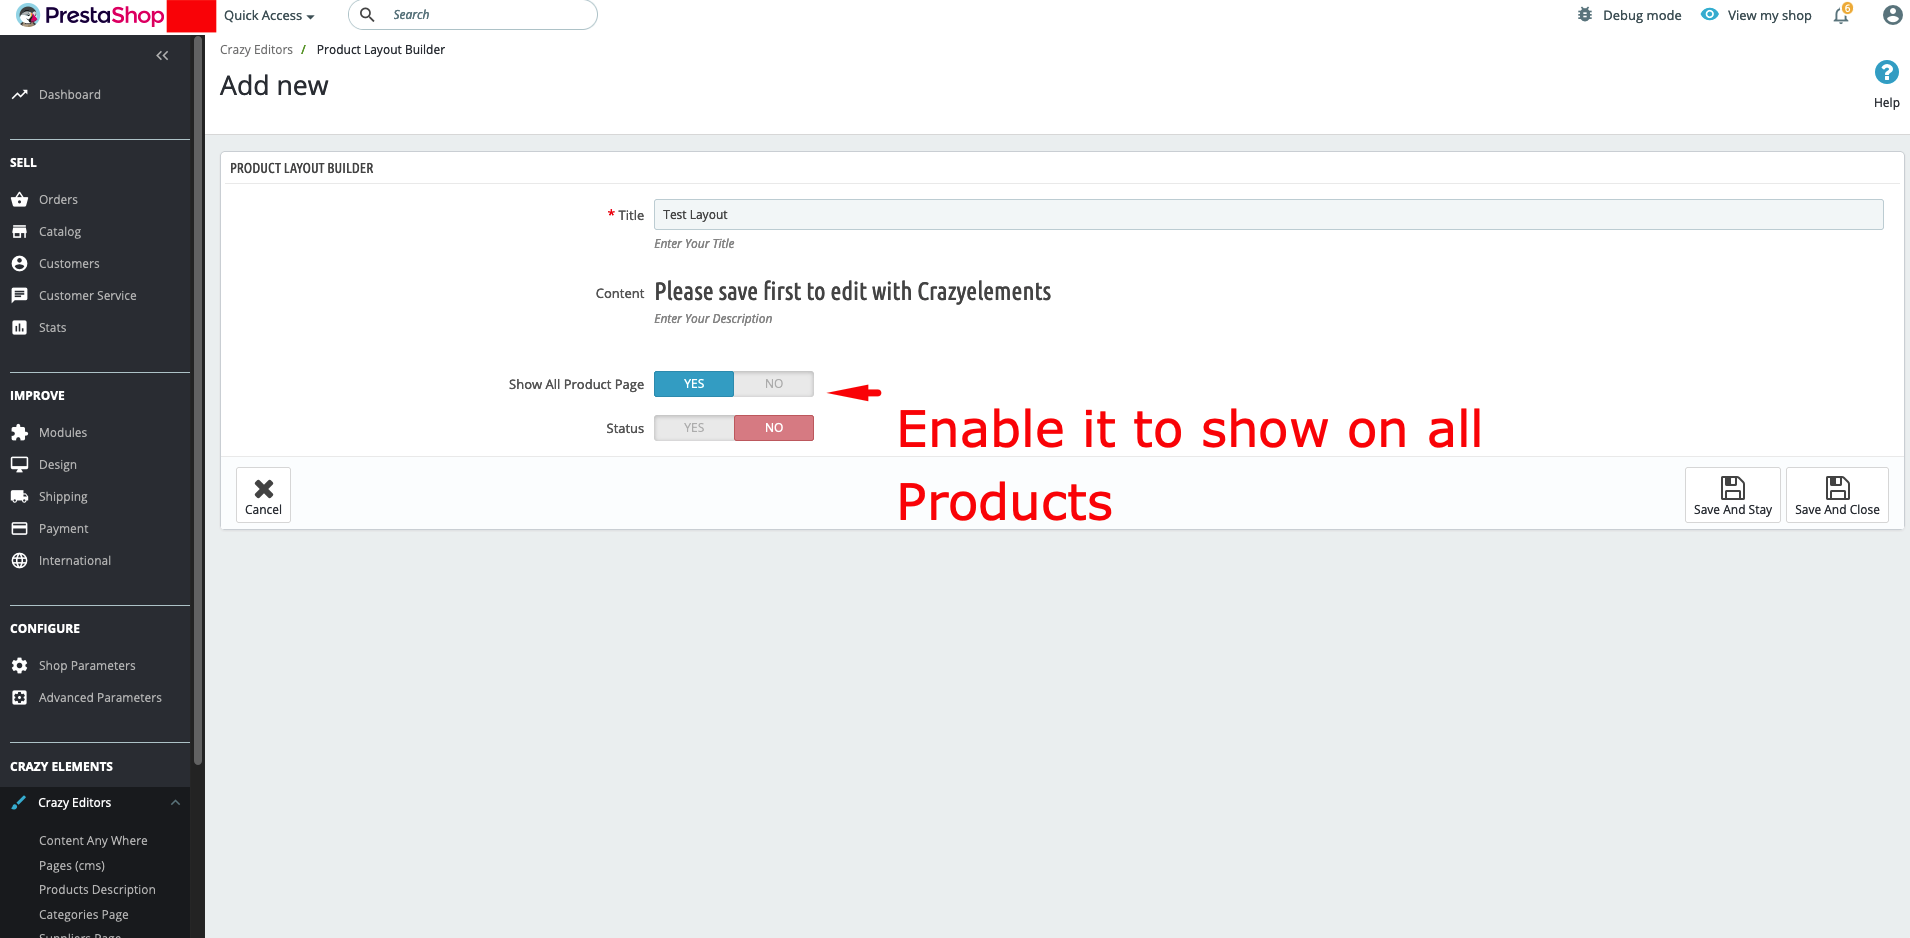This screenshot has width=1910, height=938.
Task: Collapse the Crazy Editors submenu chevron
Action: (x=175, y=803)
